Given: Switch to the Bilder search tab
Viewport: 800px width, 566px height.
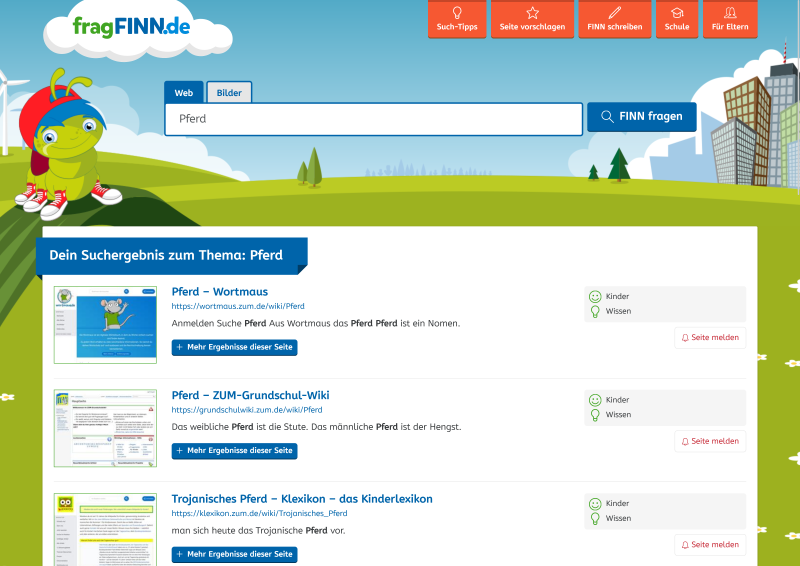Looking at the screenshot, I should [x=229, y=92].
